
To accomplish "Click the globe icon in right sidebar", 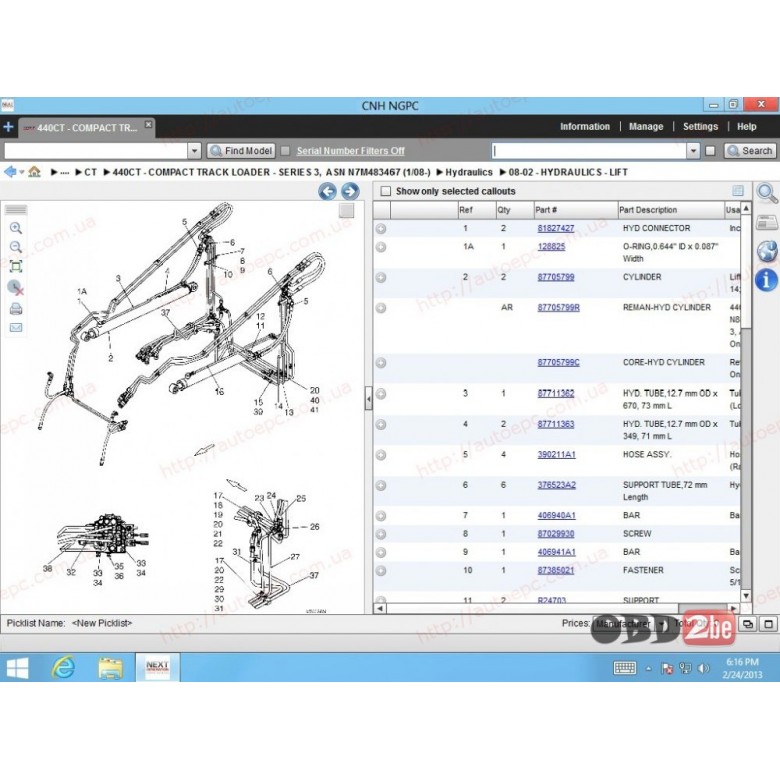I will [x=767, y=251].
